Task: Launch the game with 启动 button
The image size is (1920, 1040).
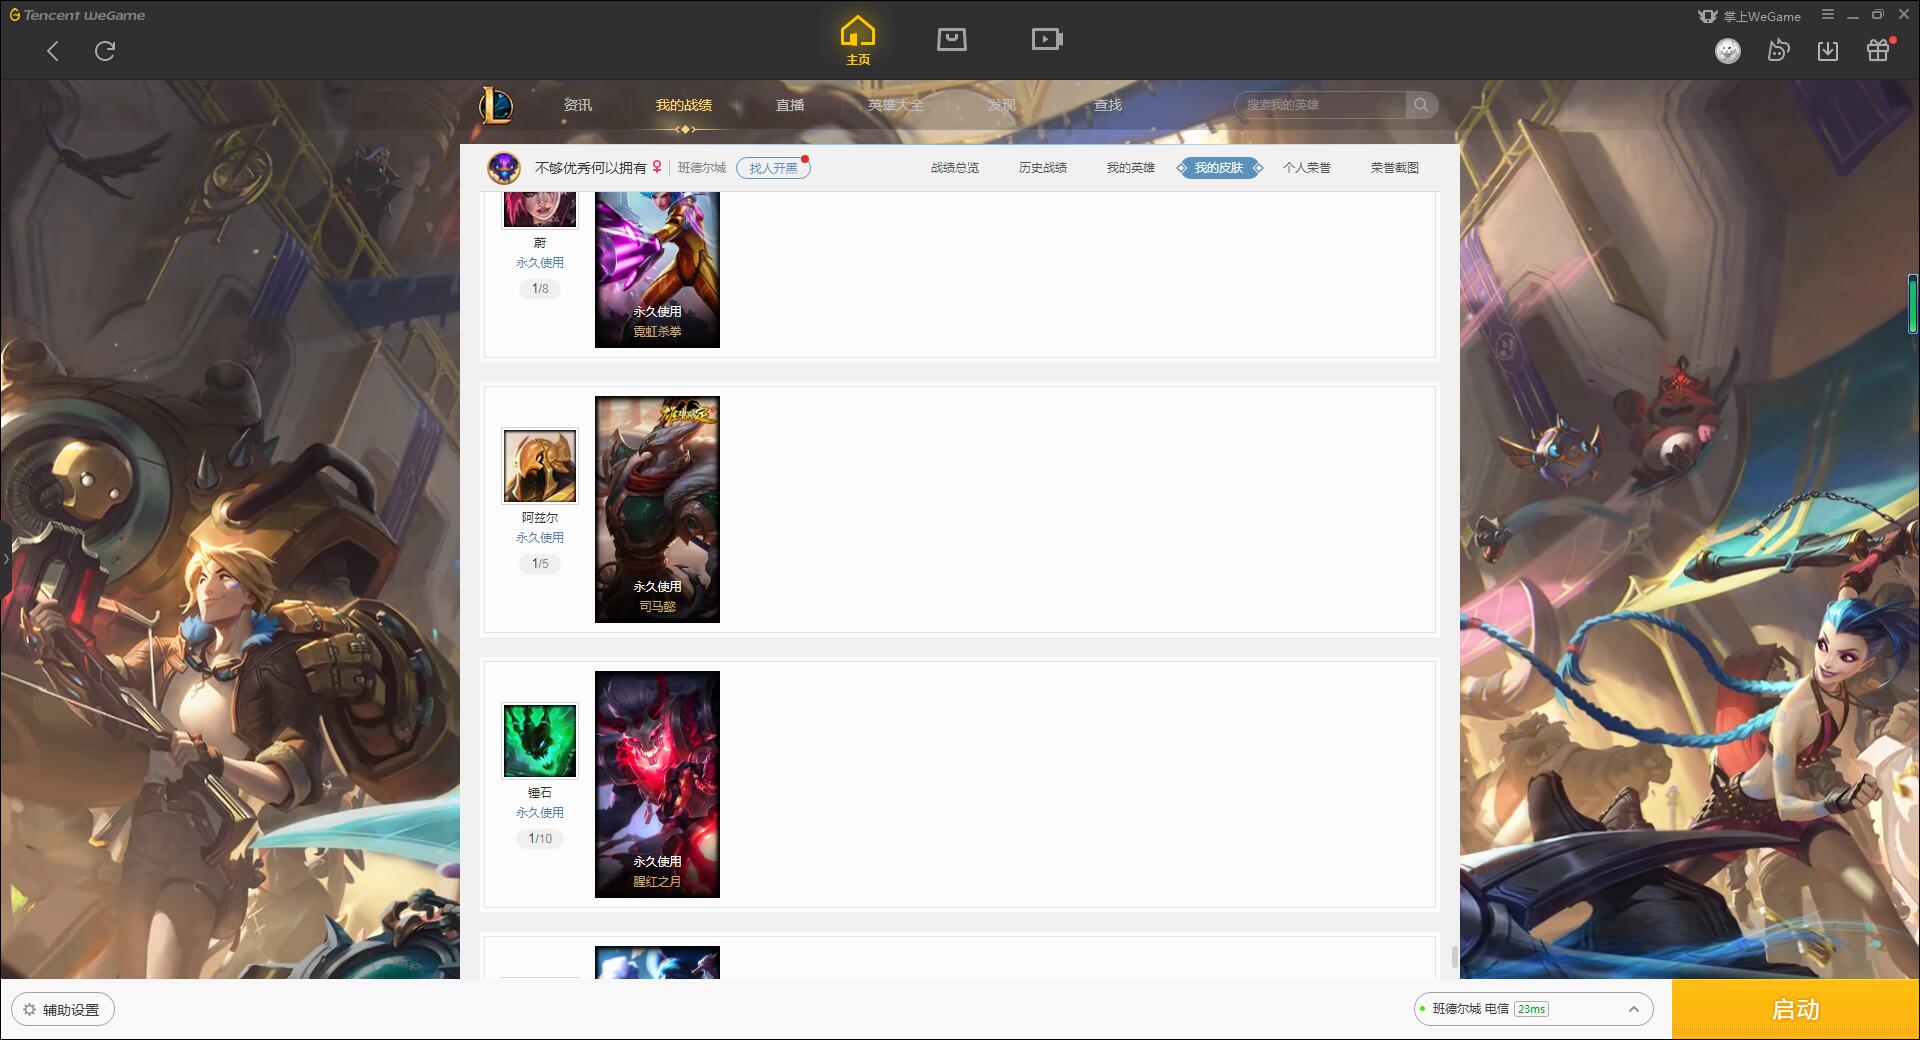Action: pyautogui.click(x=1796, y=1009)
